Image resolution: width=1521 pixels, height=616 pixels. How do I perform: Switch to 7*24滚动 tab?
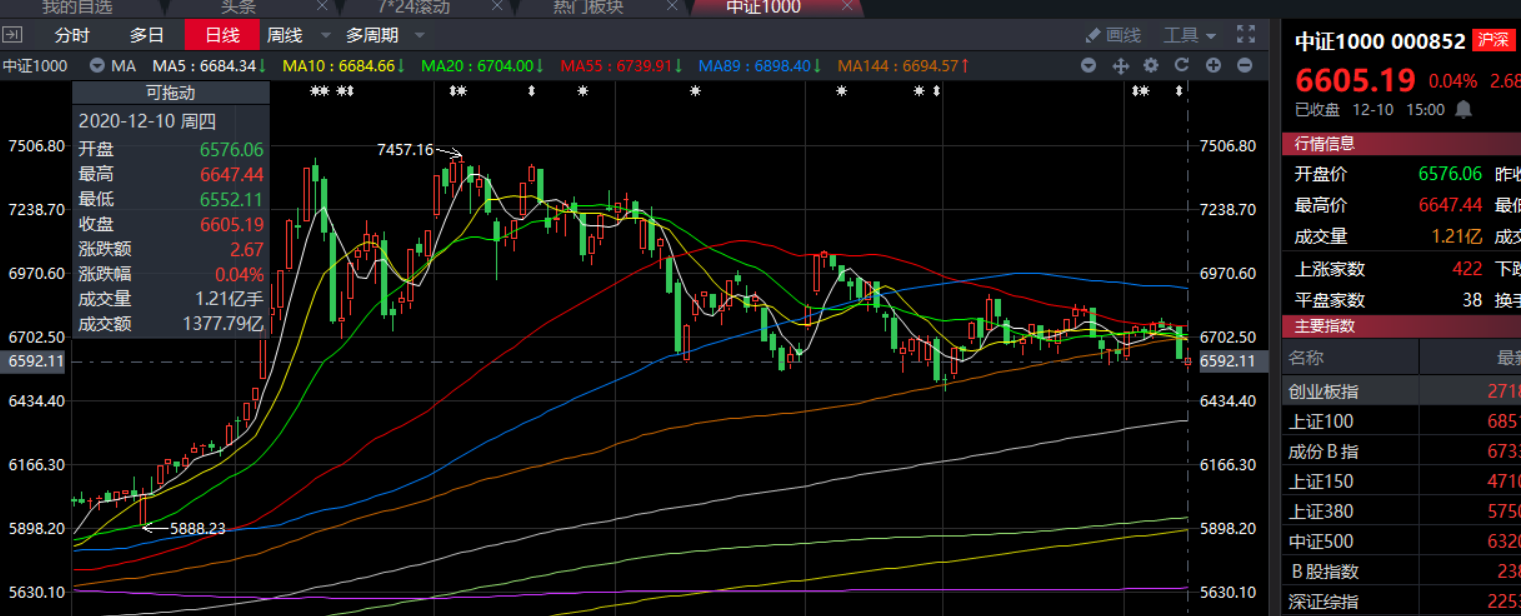(414, 6)
